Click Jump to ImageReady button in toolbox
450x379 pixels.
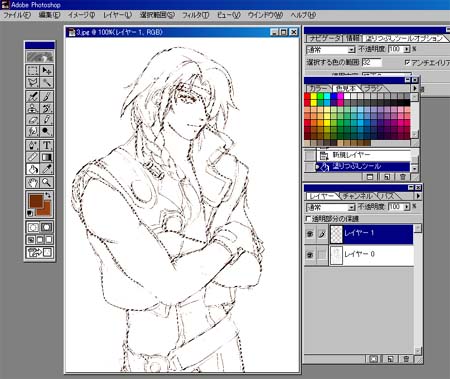click(x=40, y=252)
